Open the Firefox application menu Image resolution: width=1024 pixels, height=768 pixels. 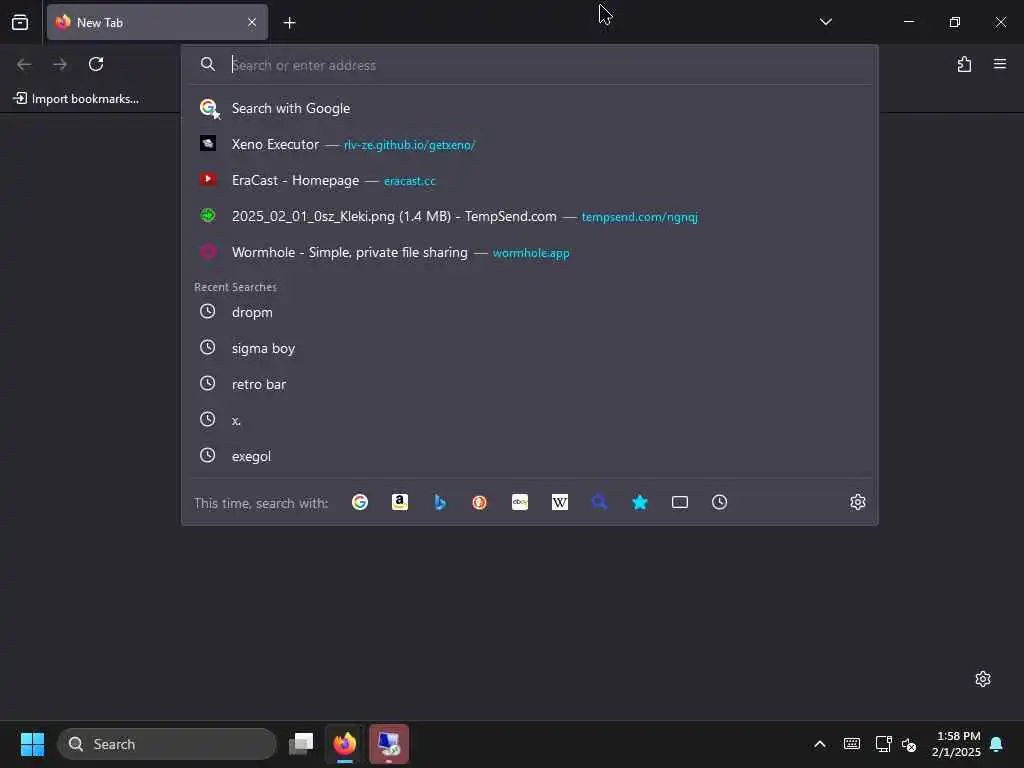(1000, 64)
